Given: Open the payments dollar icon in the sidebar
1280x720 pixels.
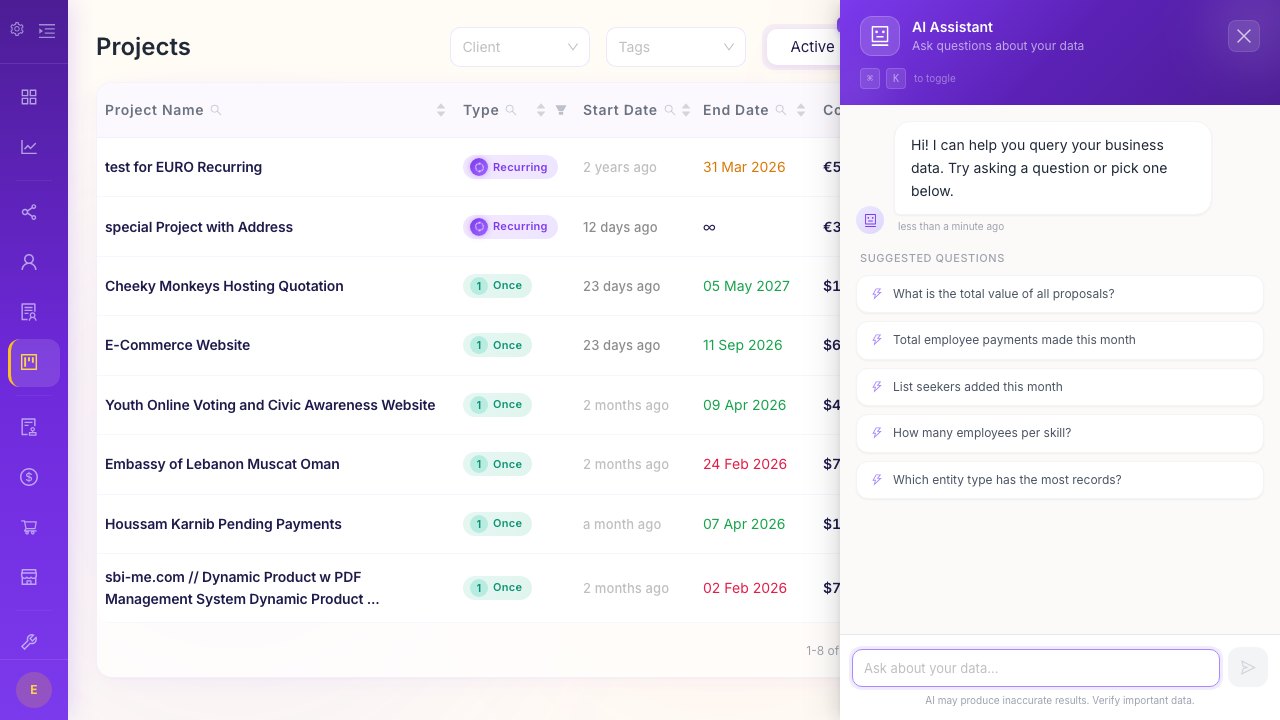Looking at the screenshot, I should pos(29,477).
